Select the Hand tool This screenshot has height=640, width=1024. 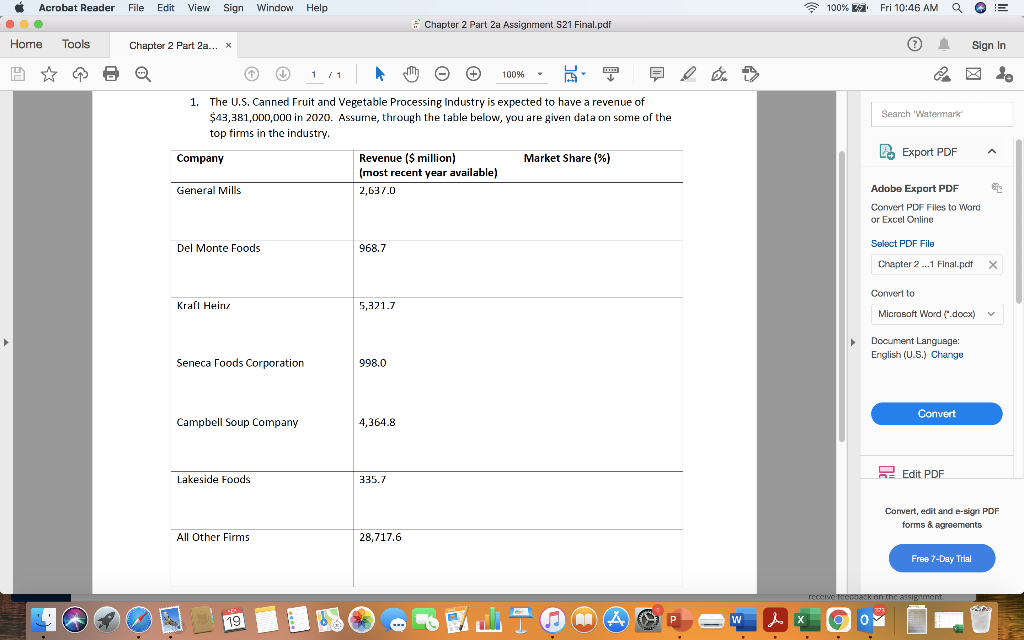click(411, 73)
